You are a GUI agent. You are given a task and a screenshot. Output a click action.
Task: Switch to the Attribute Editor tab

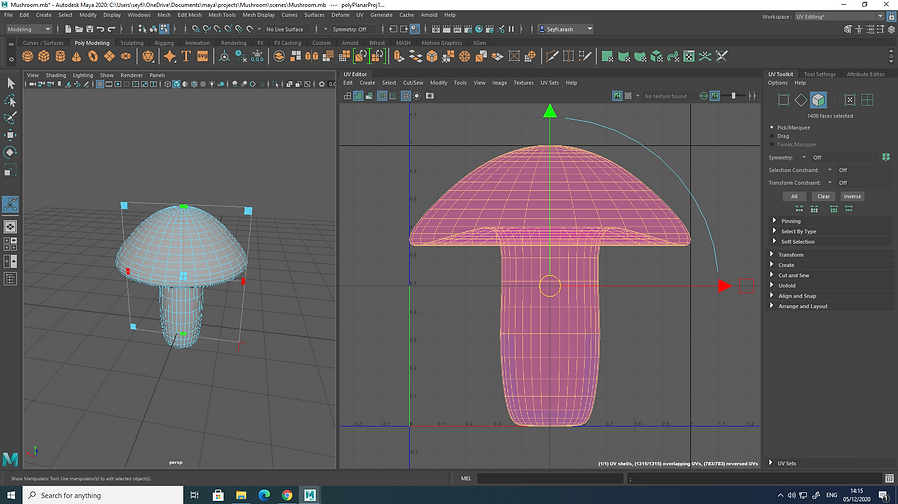coord(865,74)
